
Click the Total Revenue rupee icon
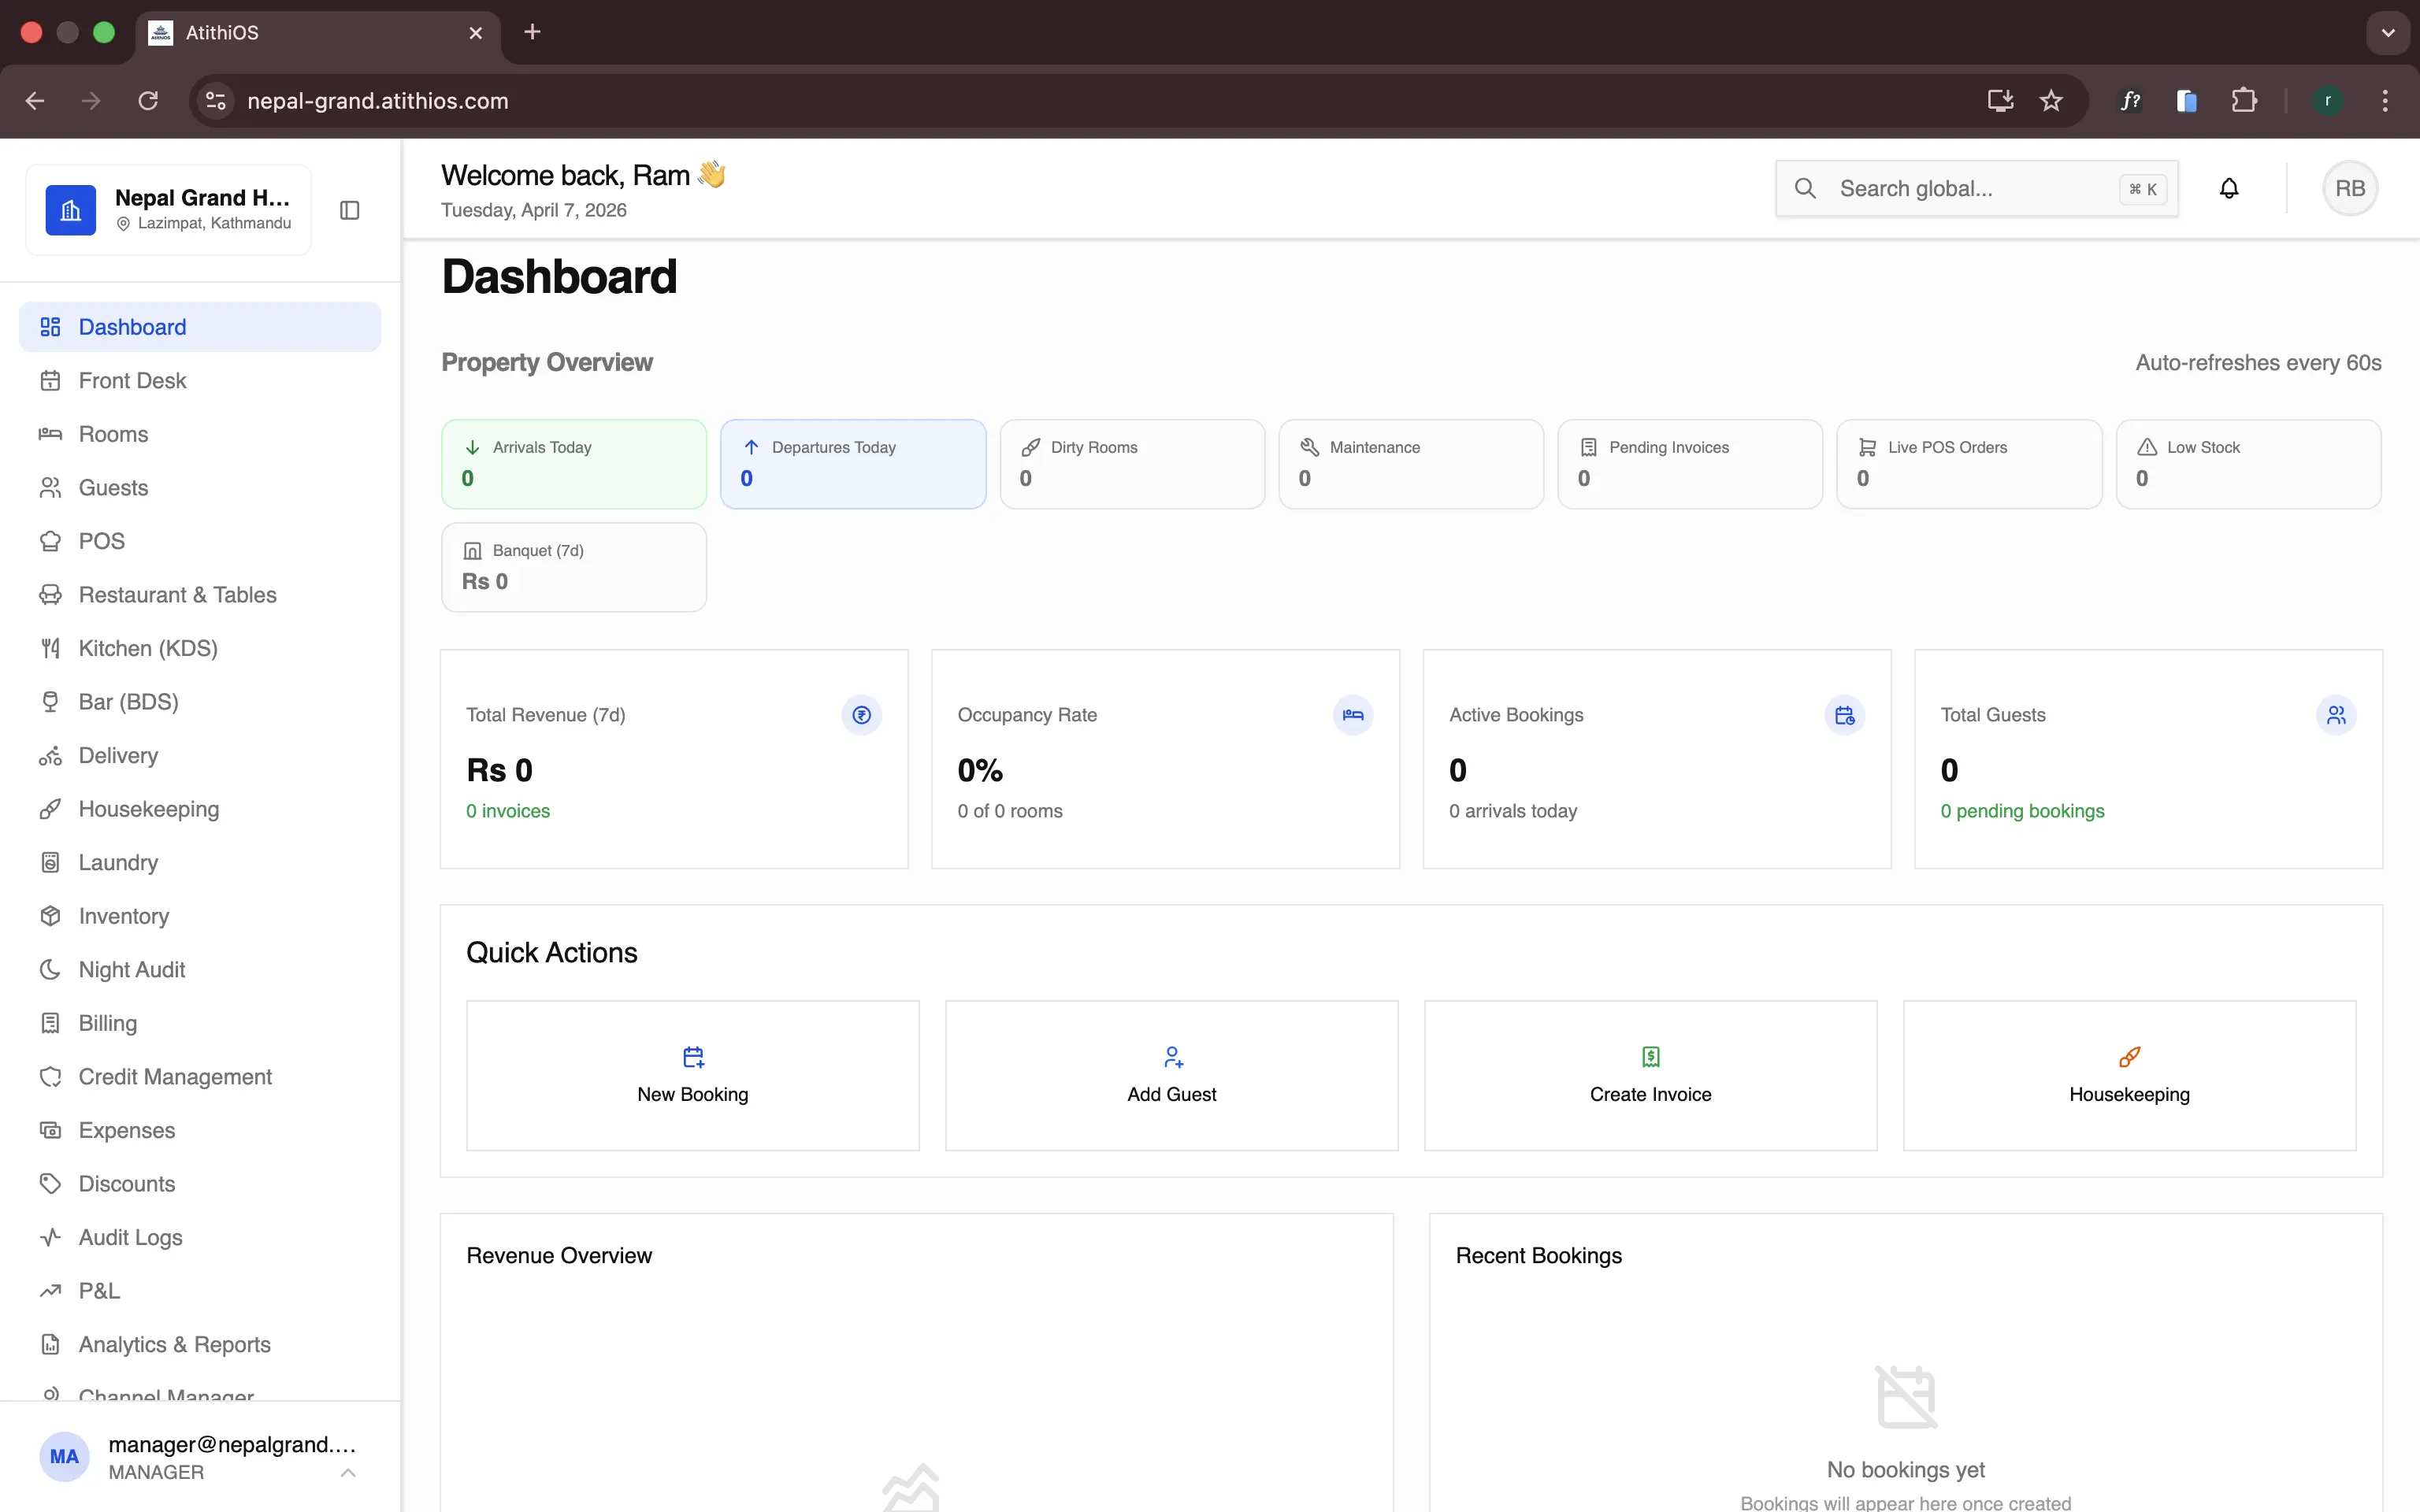(861, 715)
